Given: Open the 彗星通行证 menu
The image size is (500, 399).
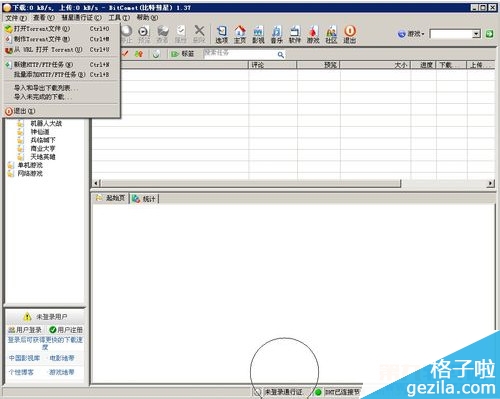Looking at the screenshot, I should (x=82, y=18).
